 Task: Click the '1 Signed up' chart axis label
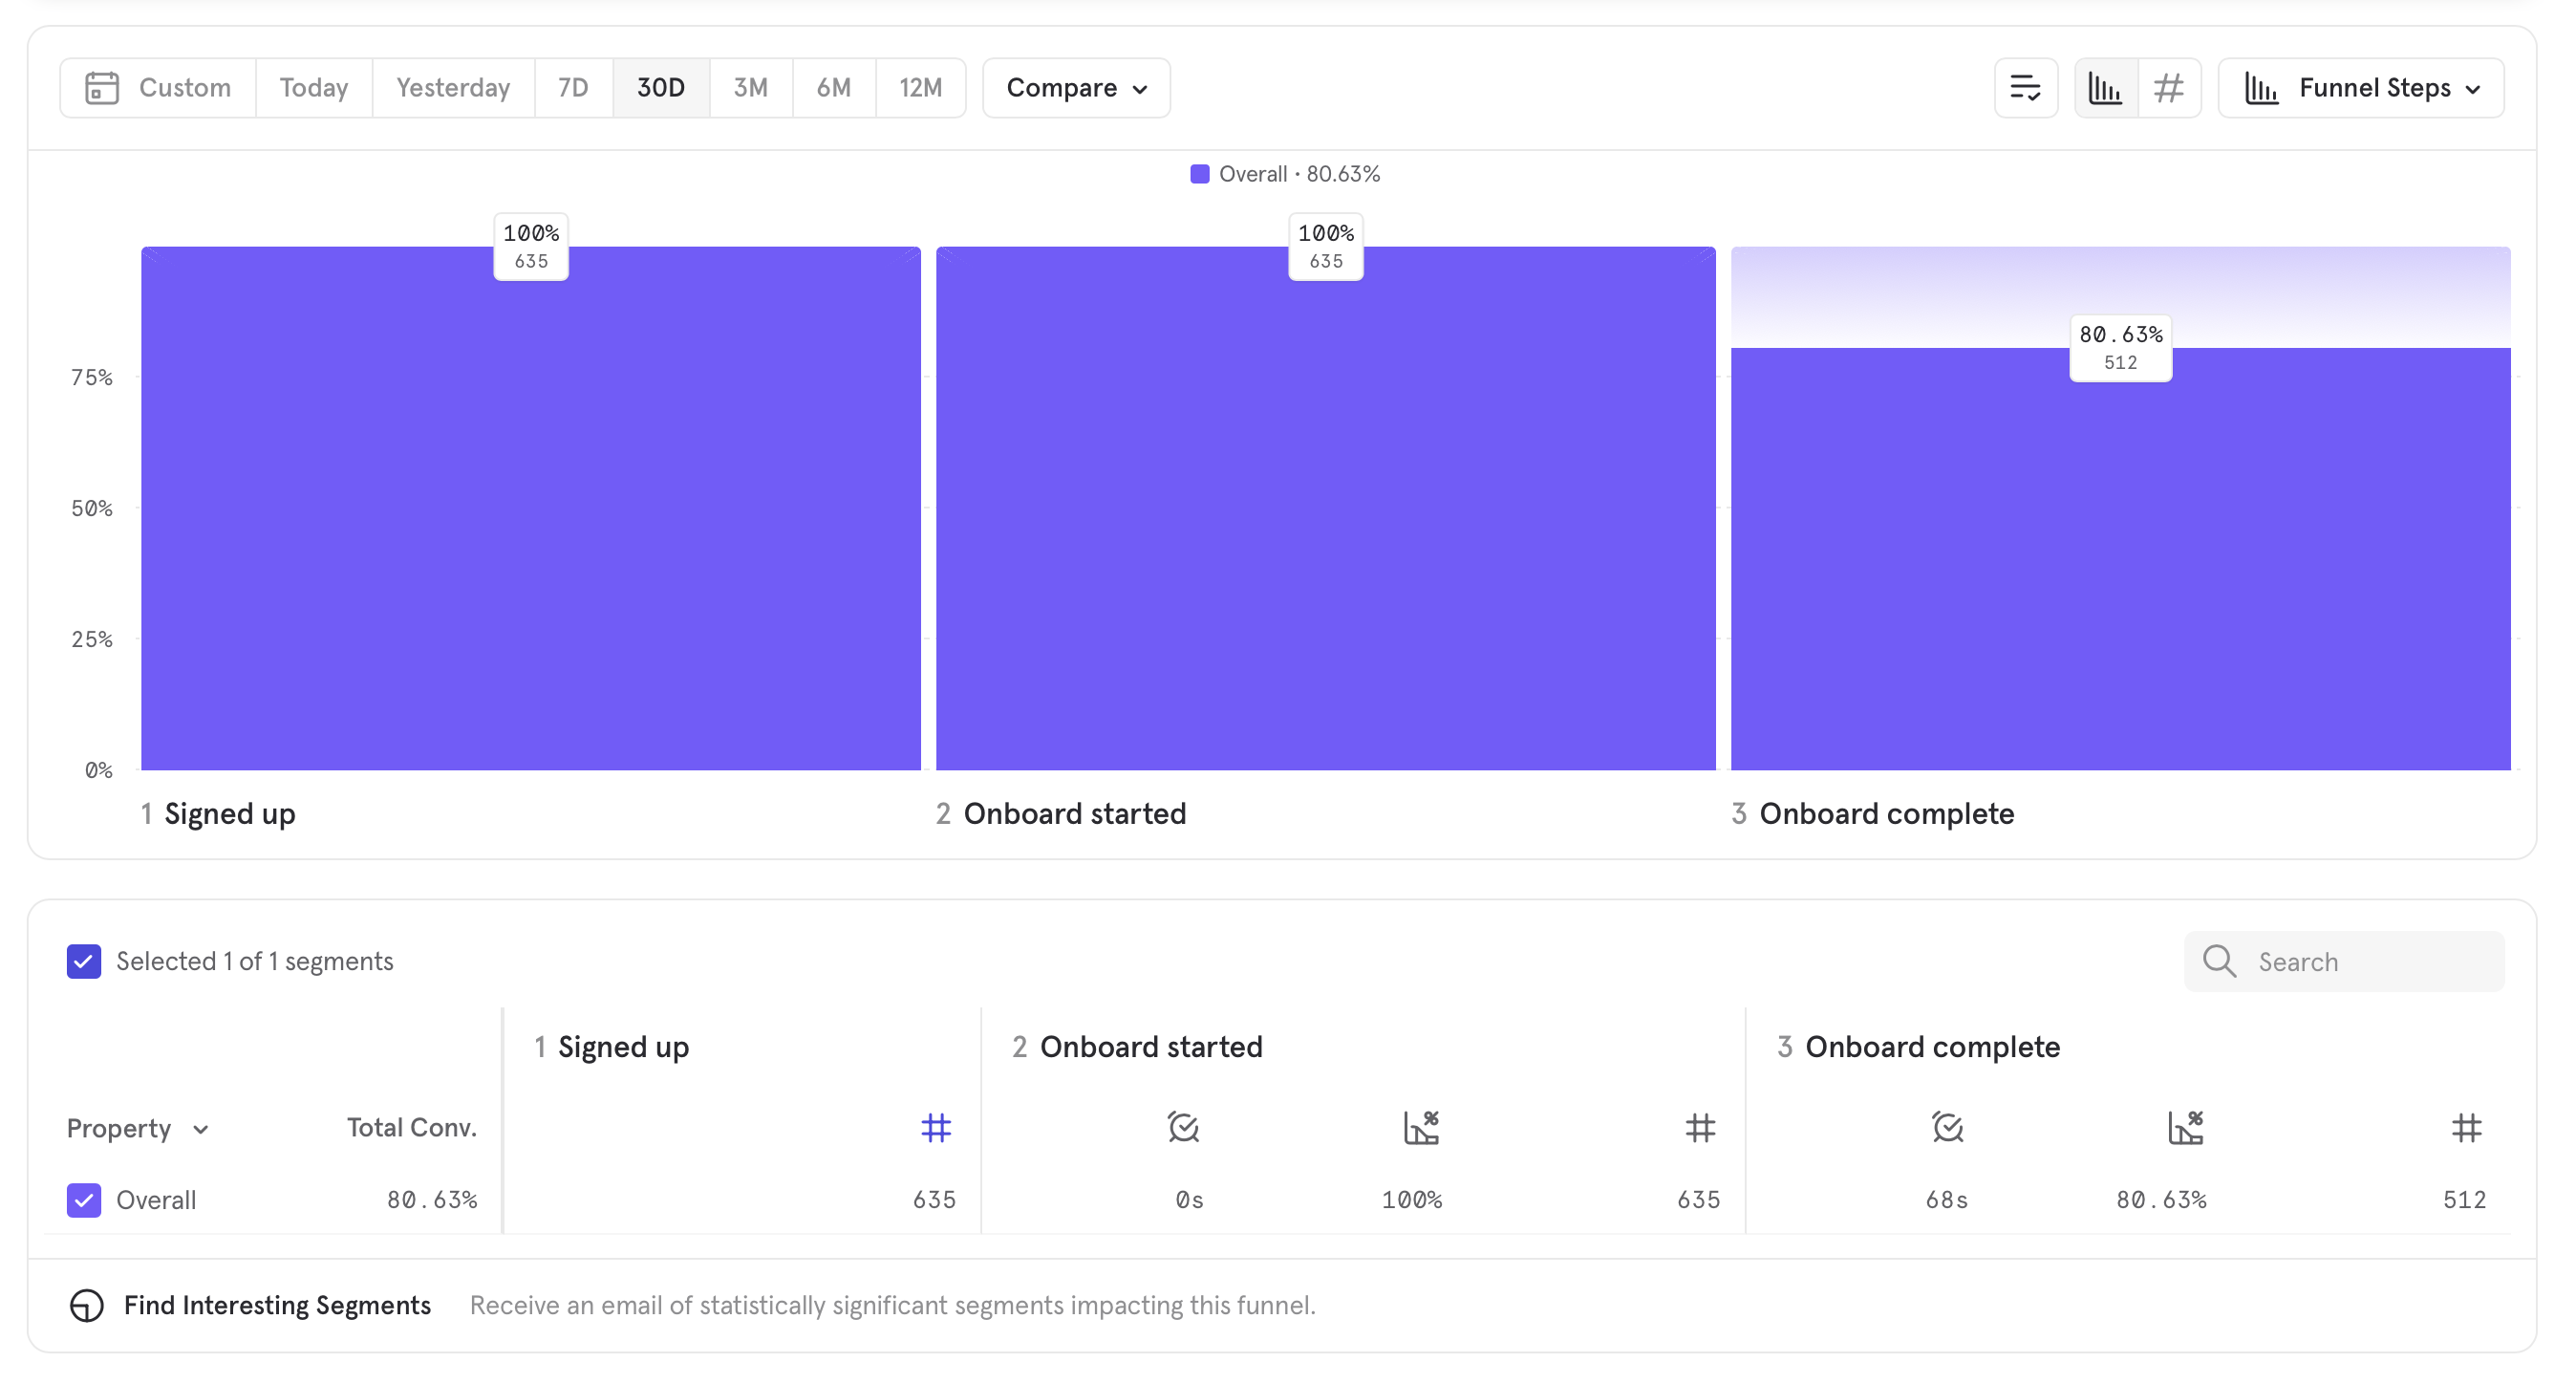coord(218,814)
